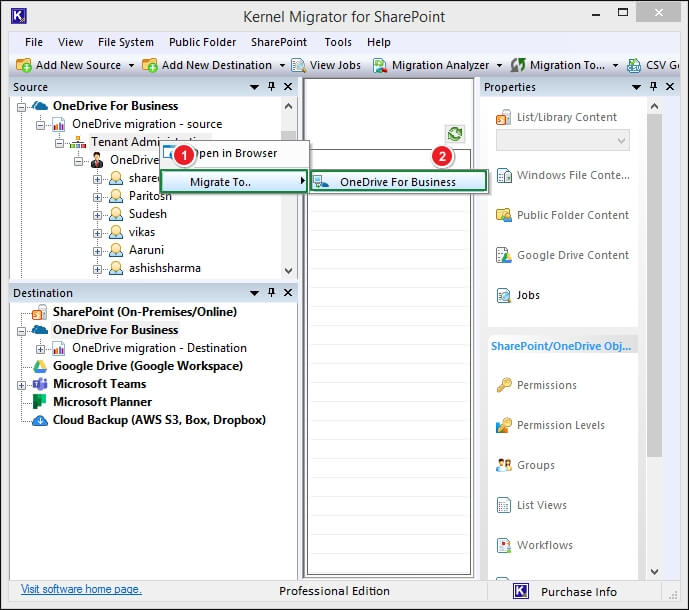Expand the Paritosh user node

pyautogui.click(x=97, y=197)
